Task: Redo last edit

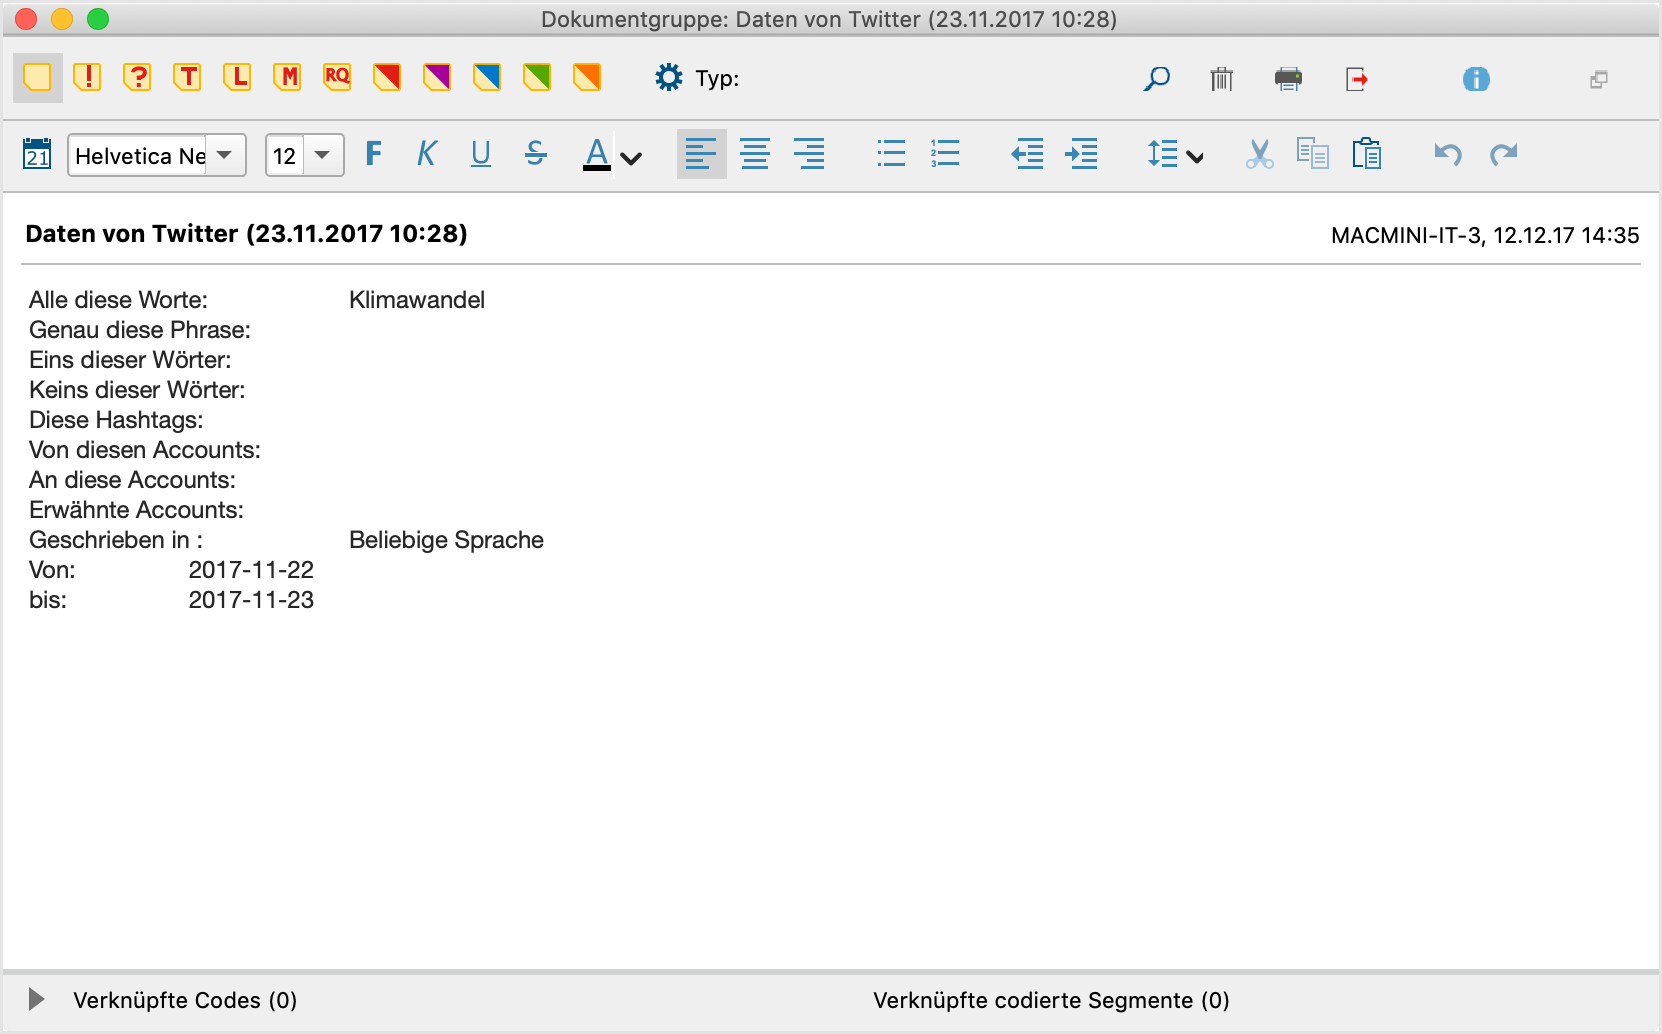Action: pos(1503,154)
